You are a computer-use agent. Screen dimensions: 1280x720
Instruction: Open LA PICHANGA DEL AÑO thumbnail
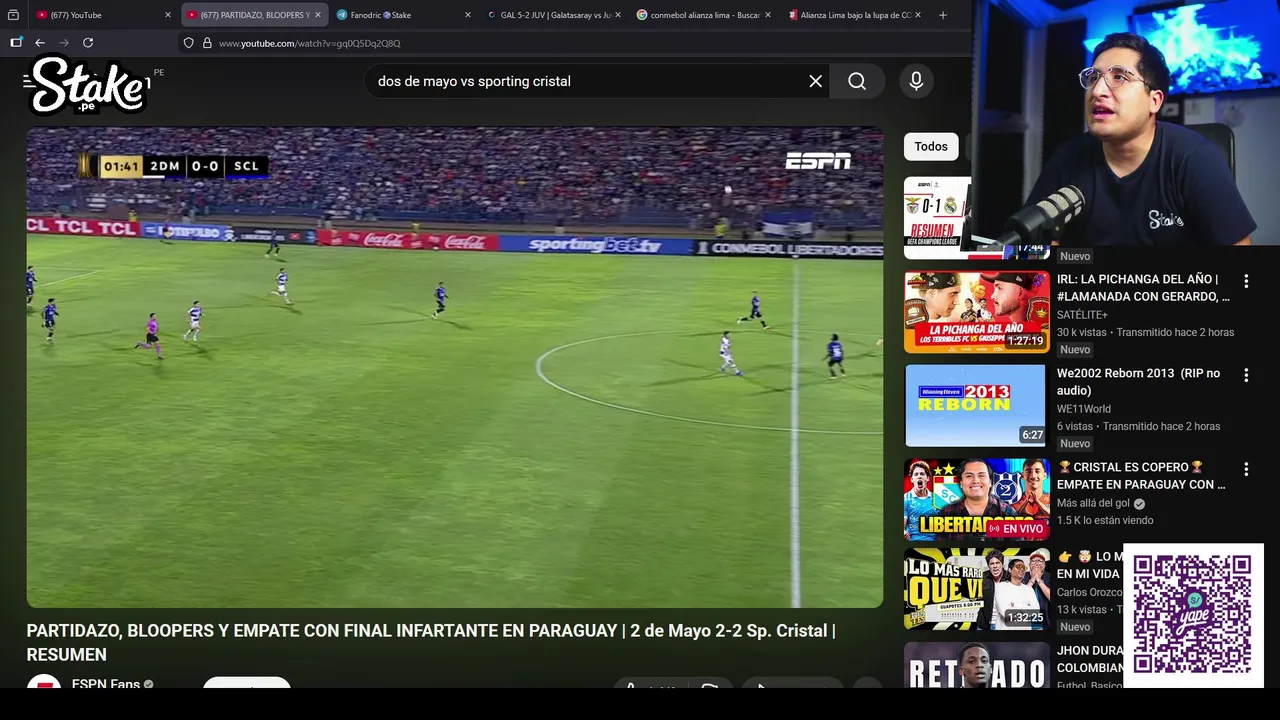coord(977,312)
